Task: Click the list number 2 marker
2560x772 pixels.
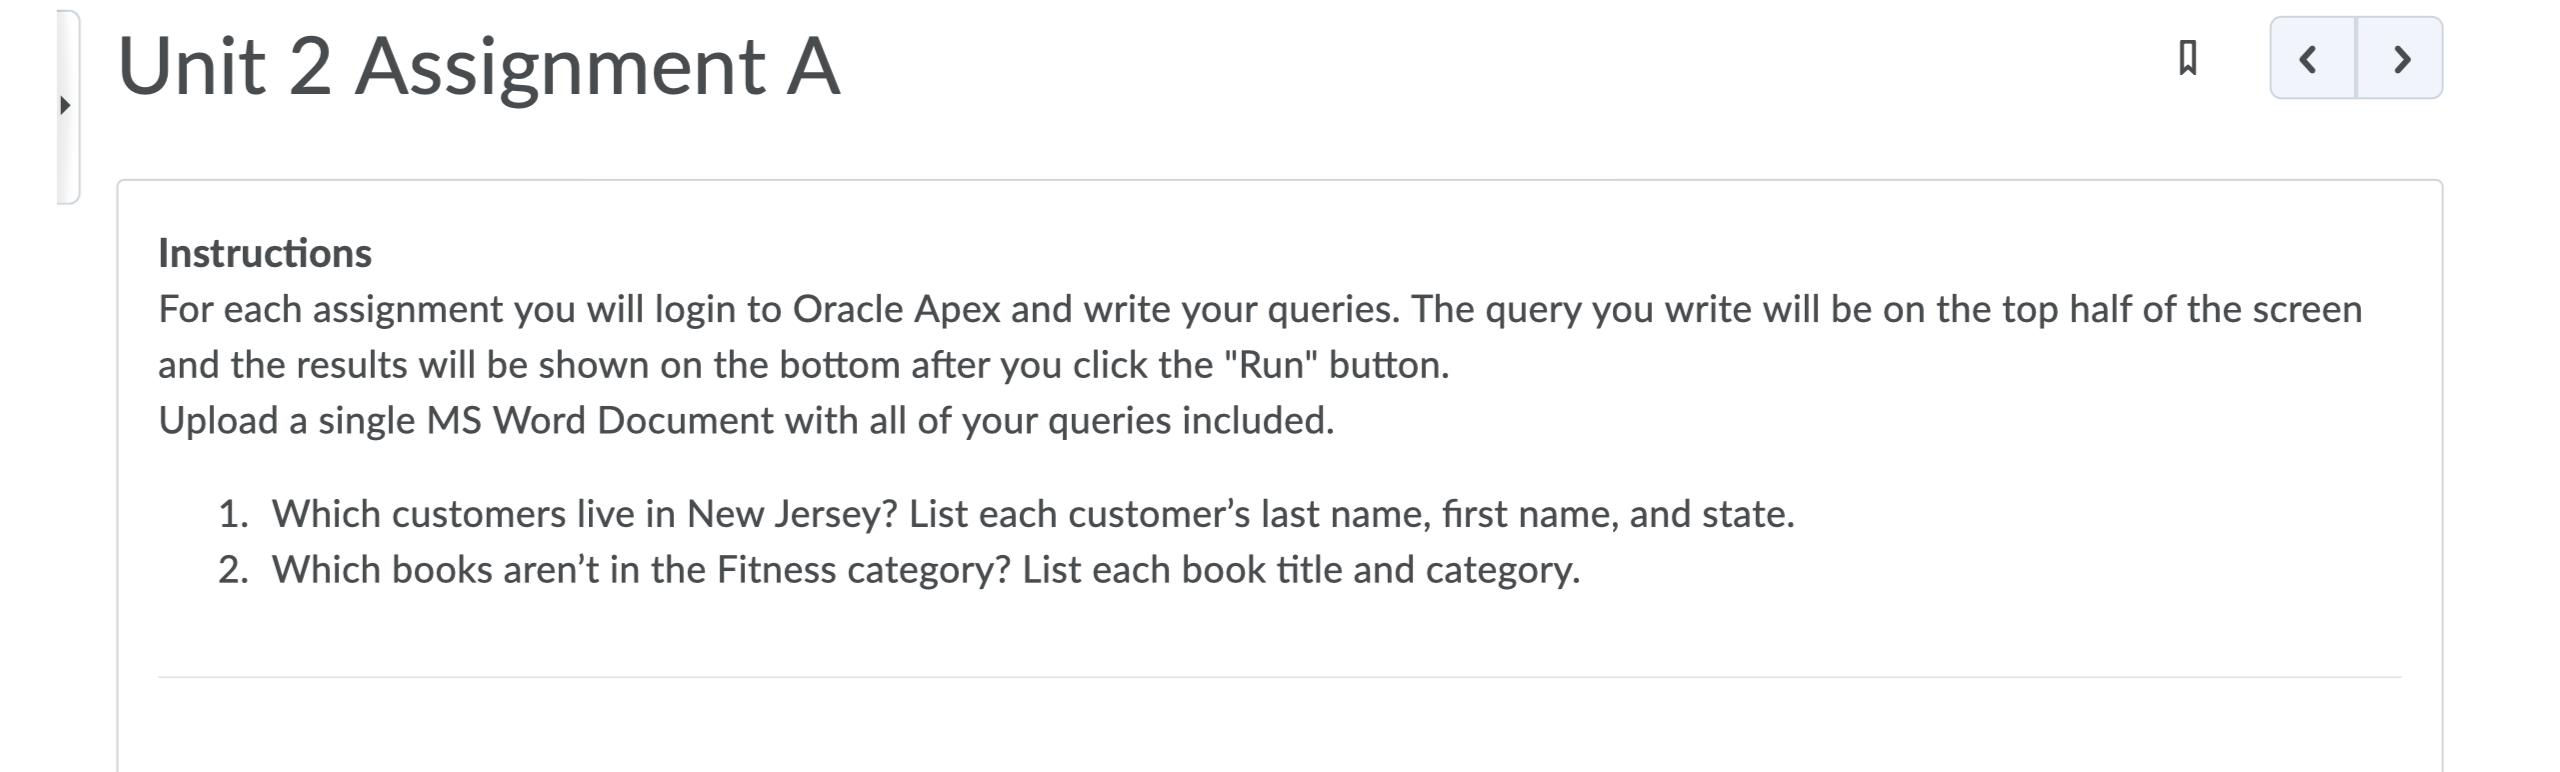Action: tap(233, 570)
